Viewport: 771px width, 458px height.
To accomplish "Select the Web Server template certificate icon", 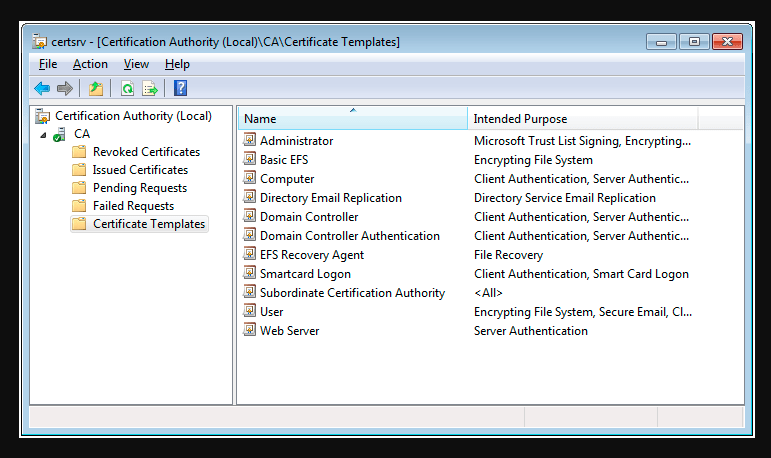I will click(250, 330).
